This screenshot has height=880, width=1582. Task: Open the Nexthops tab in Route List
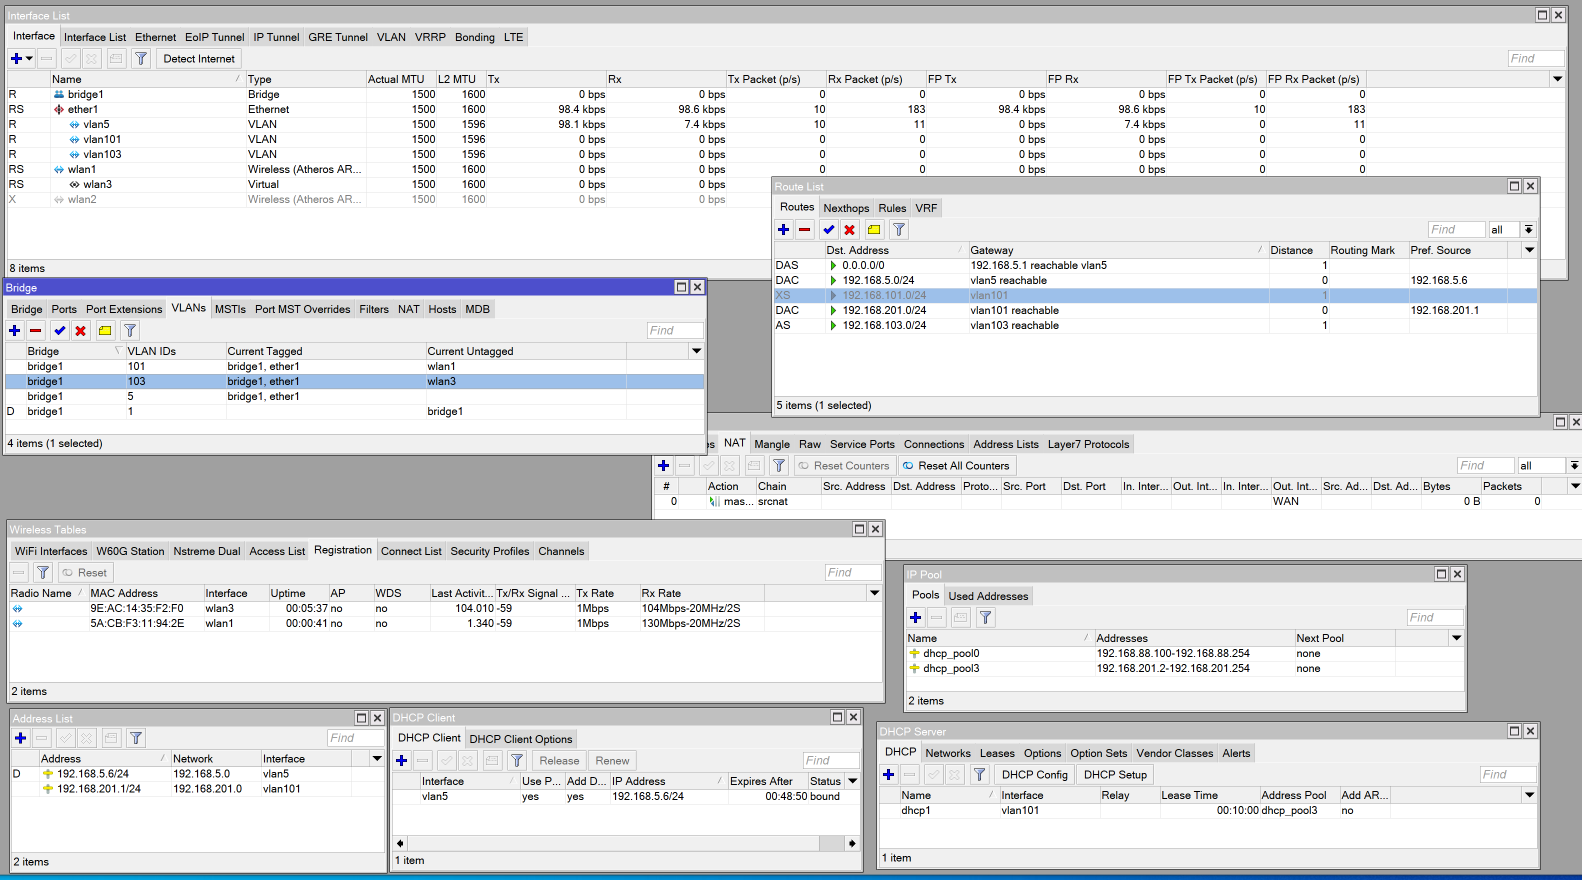846,208
